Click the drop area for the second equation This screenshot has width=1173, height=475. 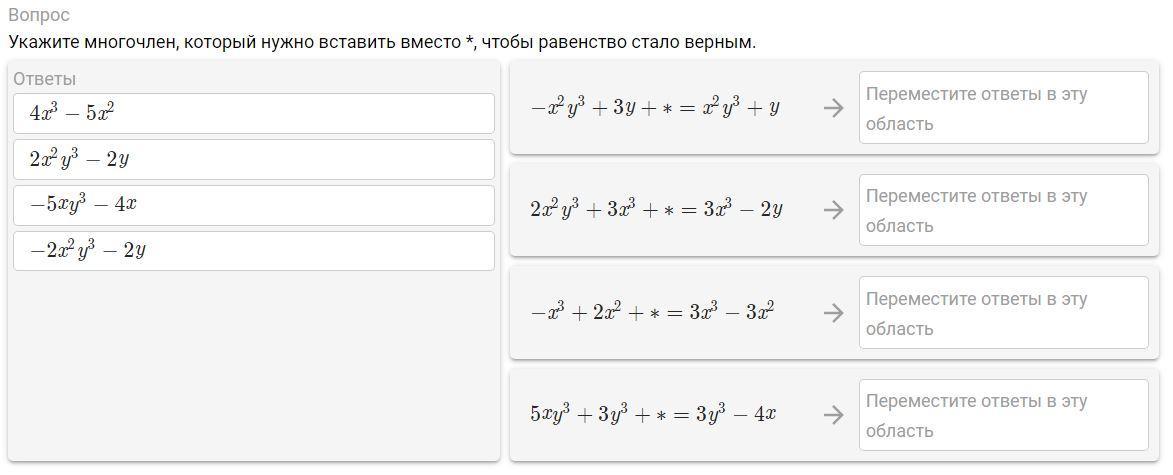tap(1003, 210)
